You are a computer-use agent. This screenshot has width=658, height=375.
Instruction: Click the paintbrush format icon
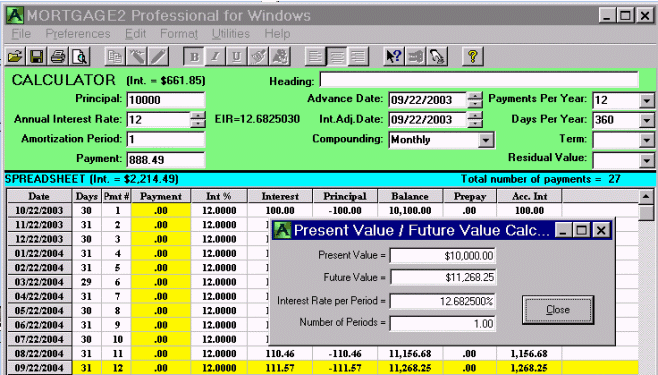tap(258, 56)
